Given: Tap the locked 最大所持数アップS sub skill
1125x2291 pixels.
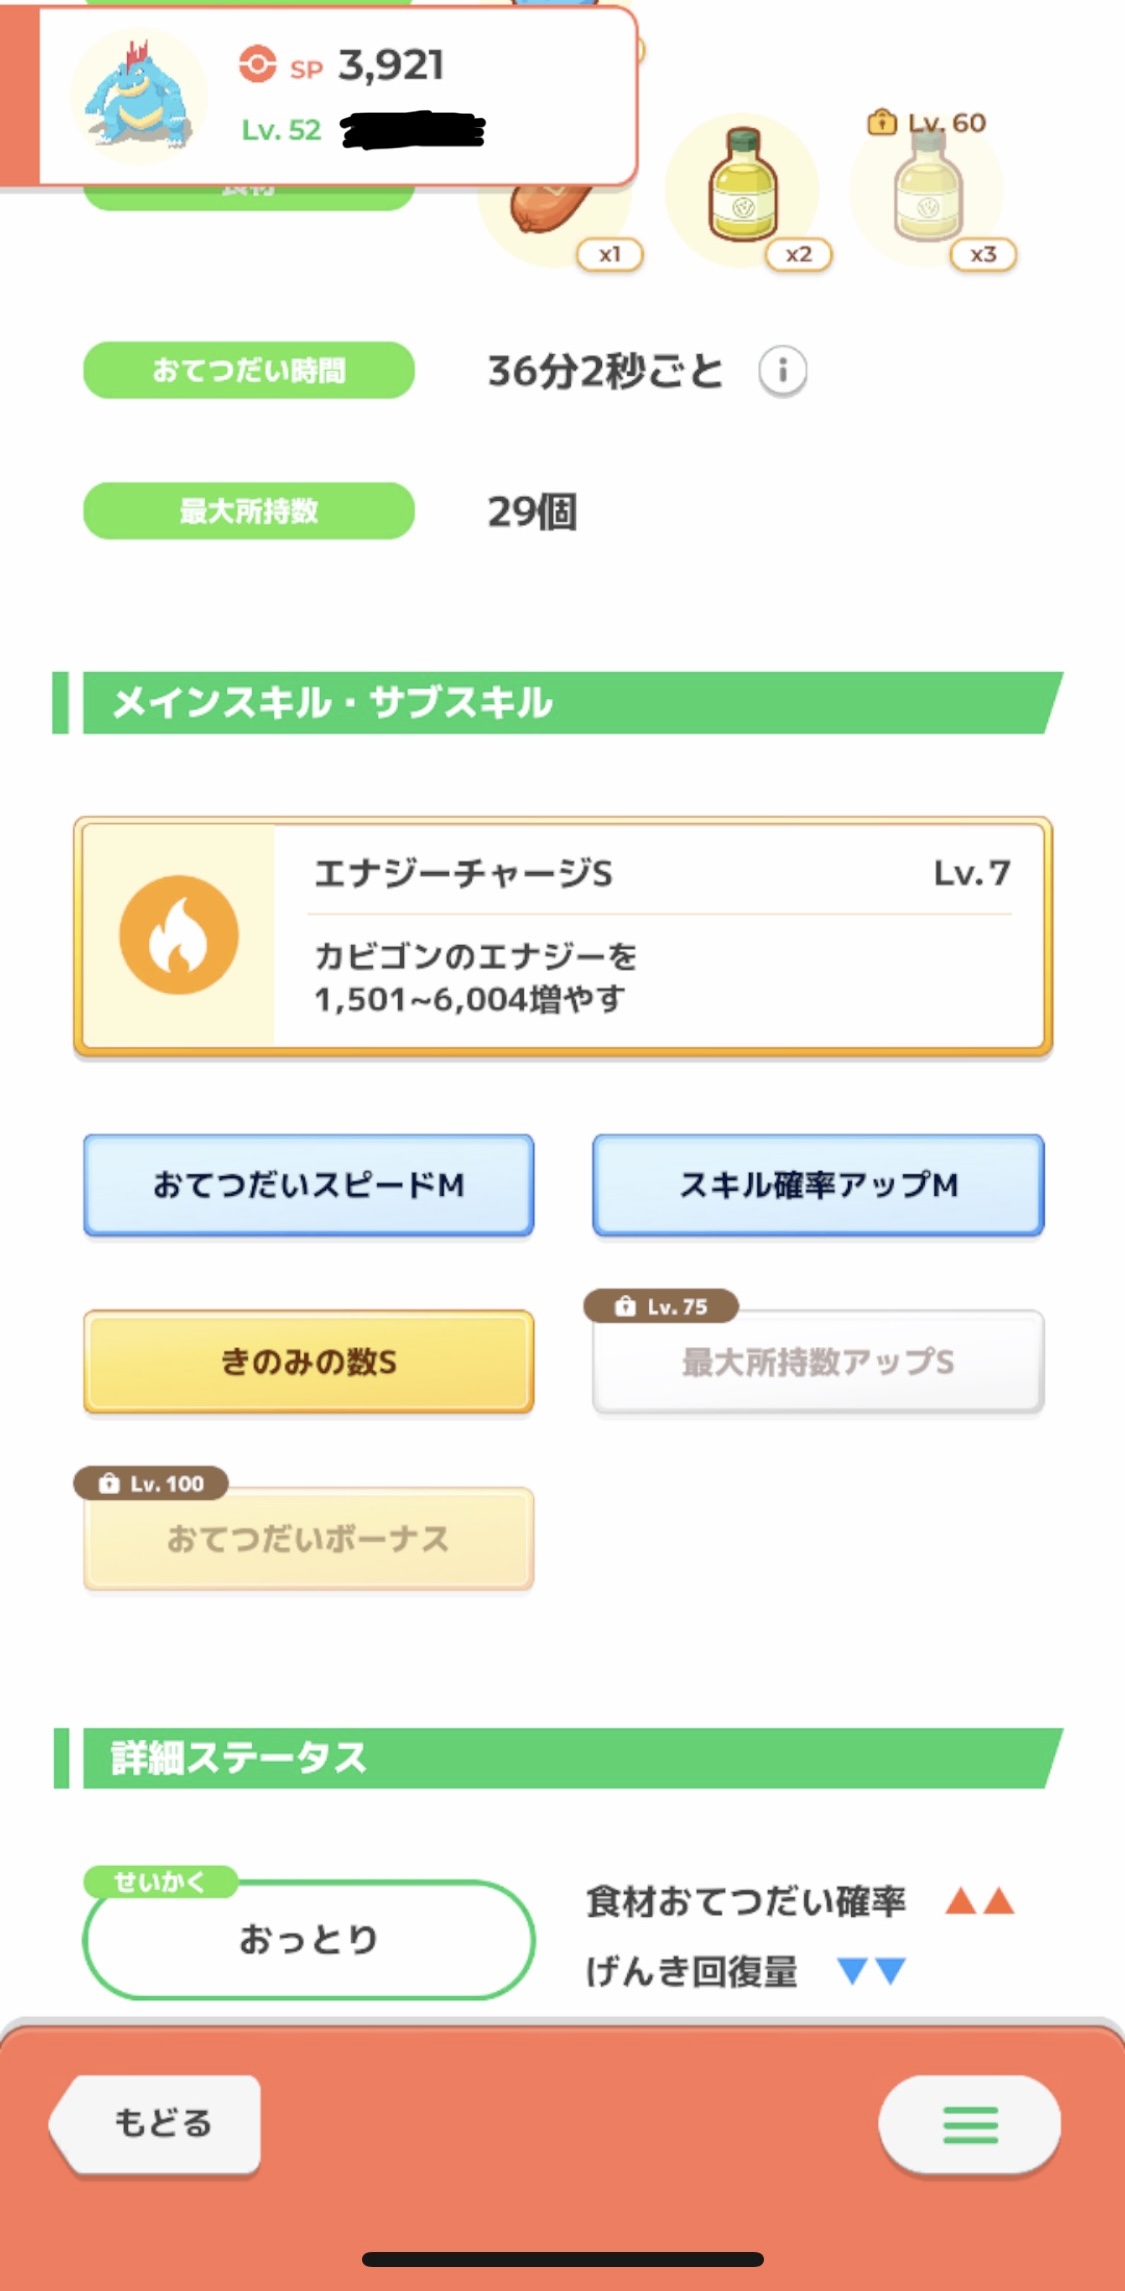Looking at the screenshot, I should pyautogui.click(x=818, y=1362).
